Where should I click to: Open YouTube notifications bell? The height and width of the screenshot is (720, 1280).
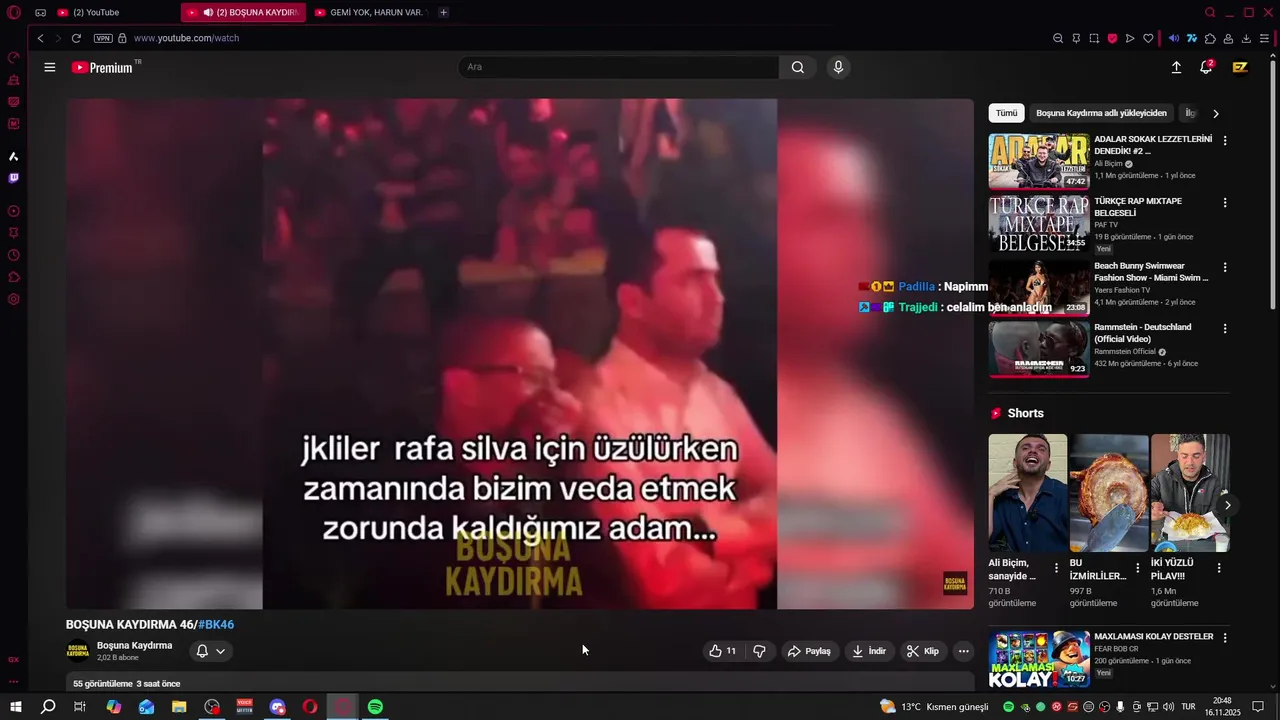tap(1206, 67)
